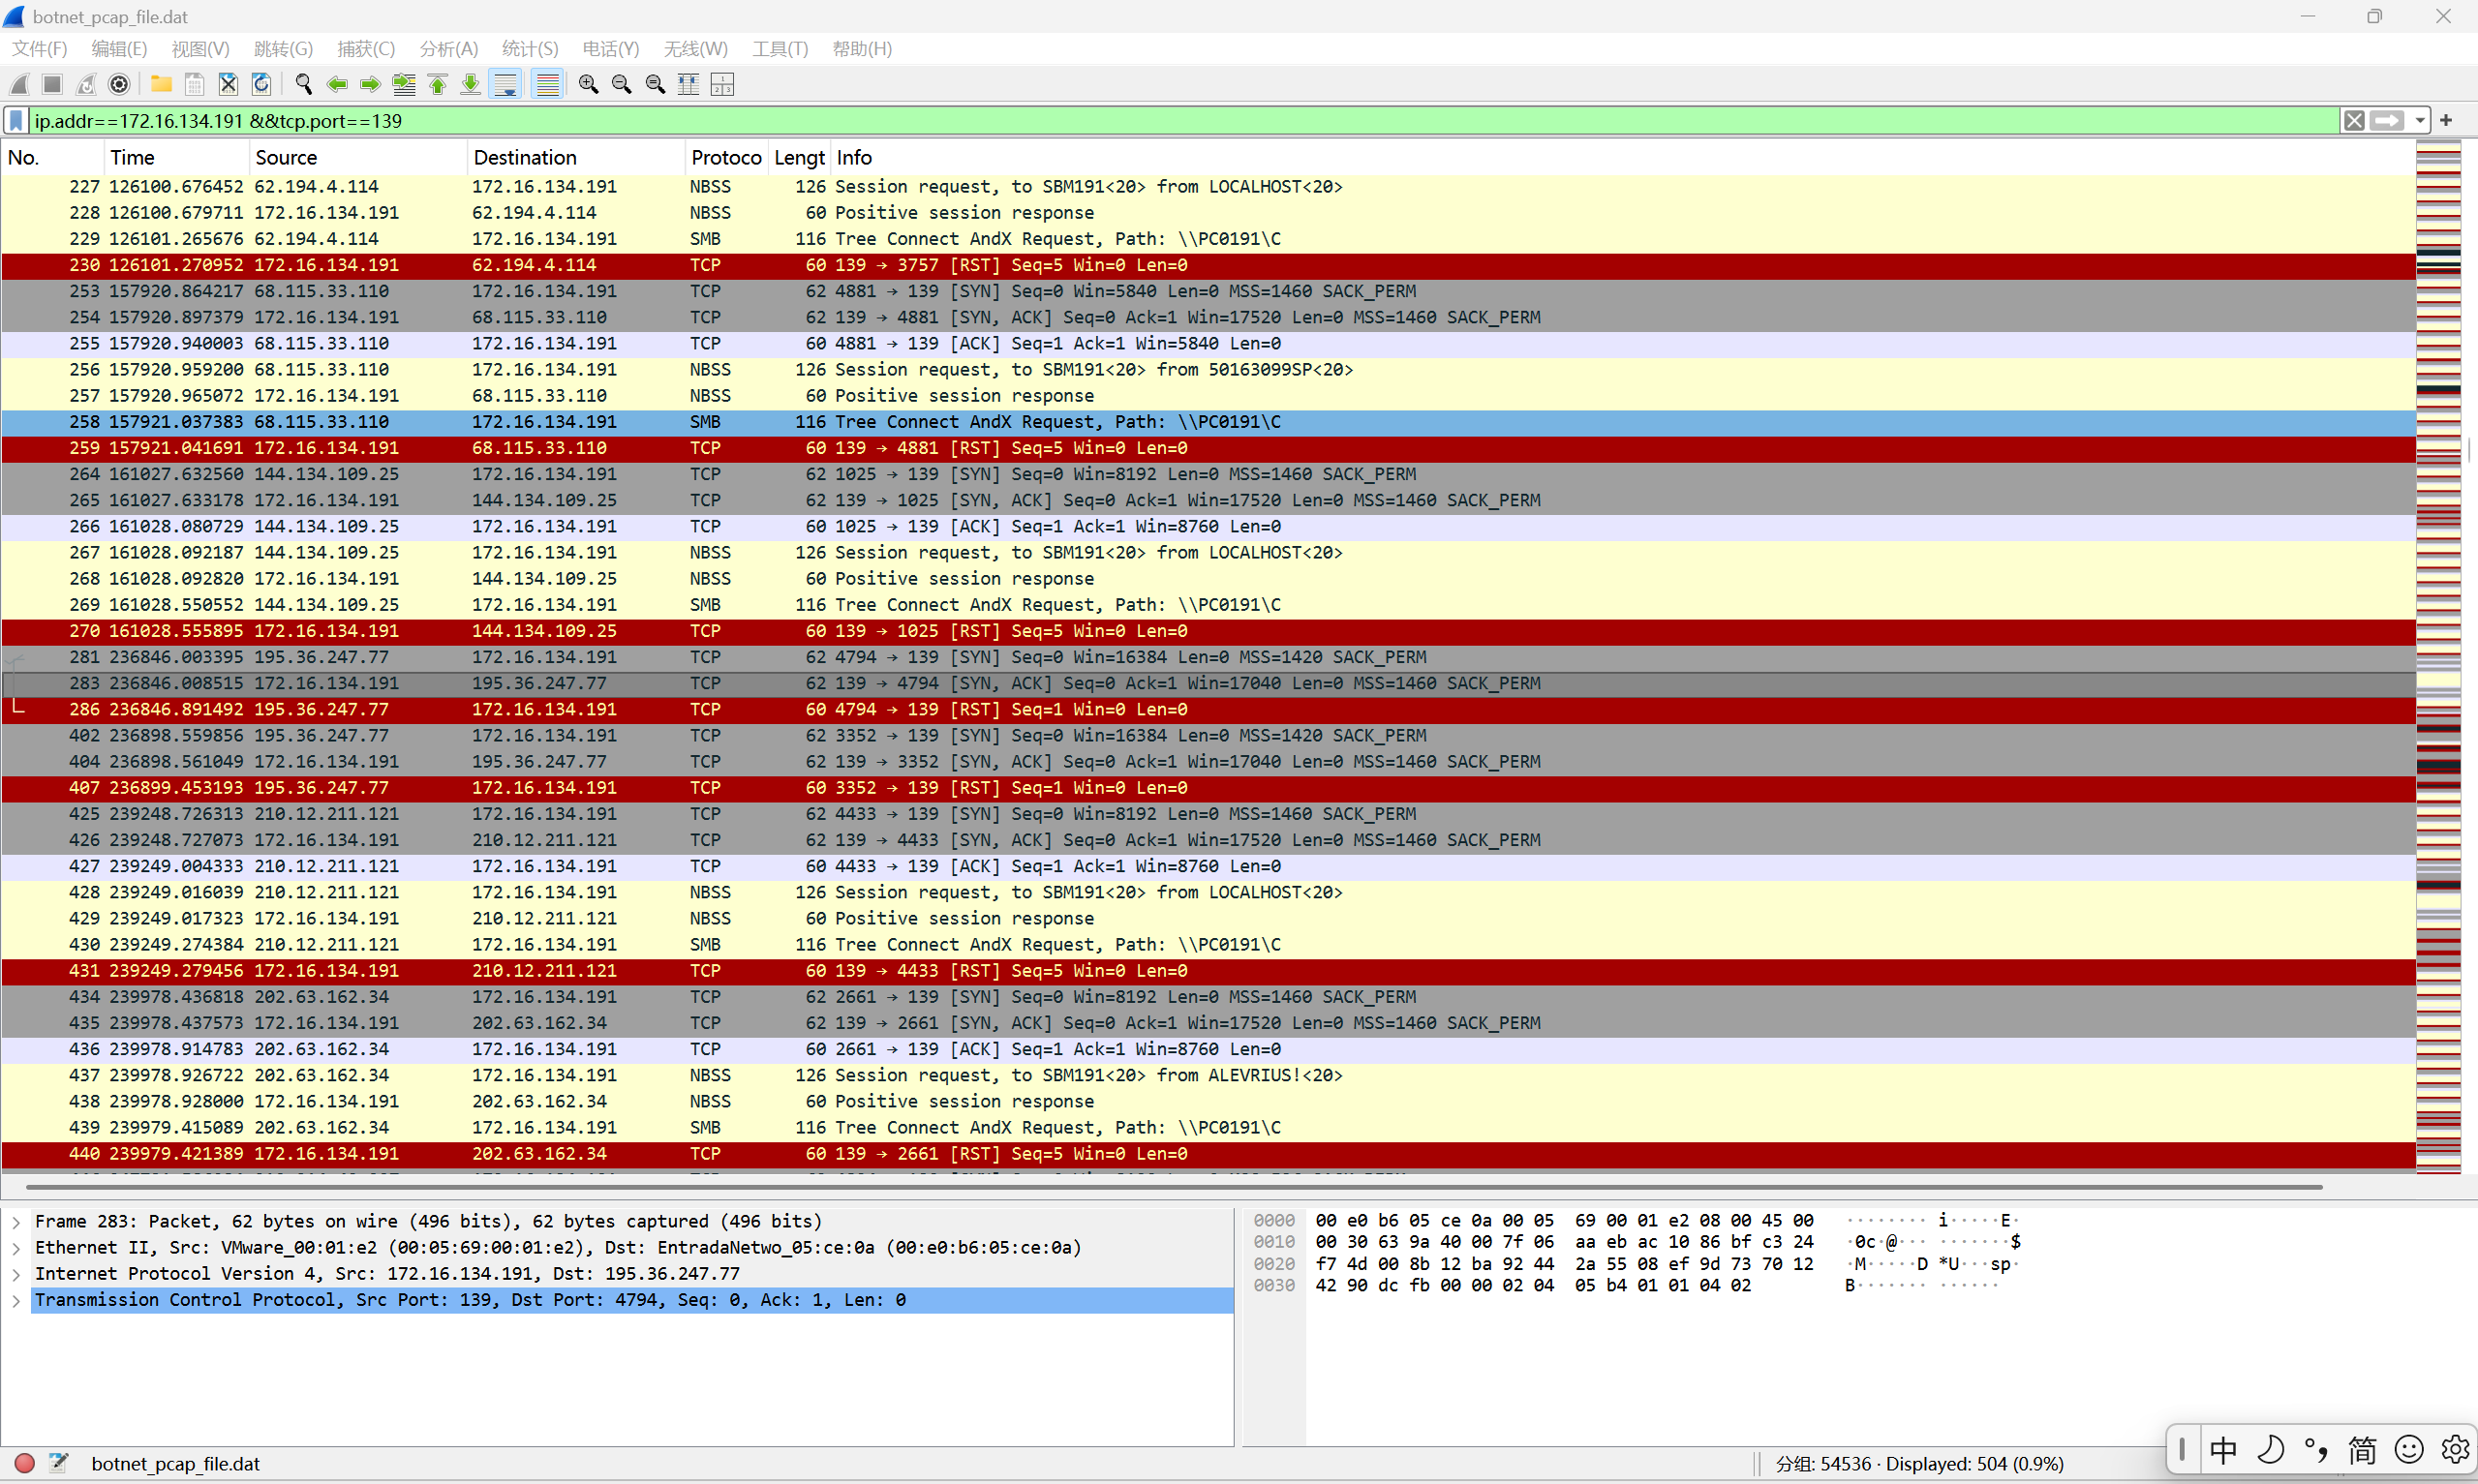Open the 分析(A) menu
Image resolution: width=2478 pixels, height=1484 pixels.
(x=448, y=49)
